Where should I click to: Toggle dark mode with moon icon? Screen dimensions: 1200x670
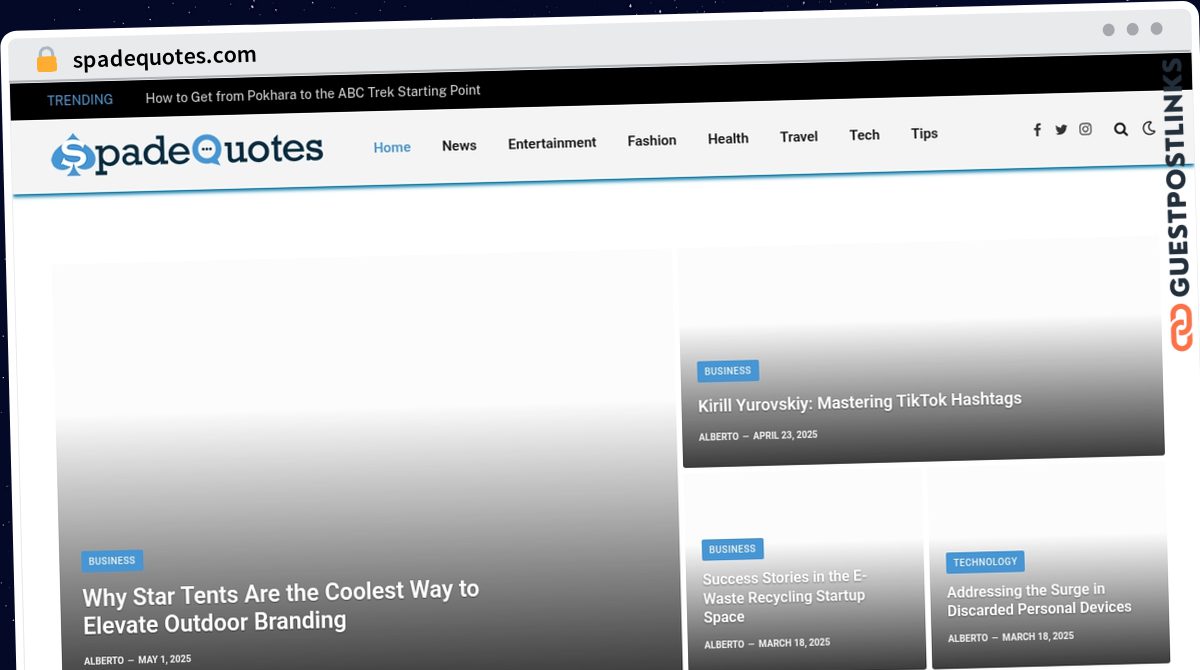[1149, 128]
